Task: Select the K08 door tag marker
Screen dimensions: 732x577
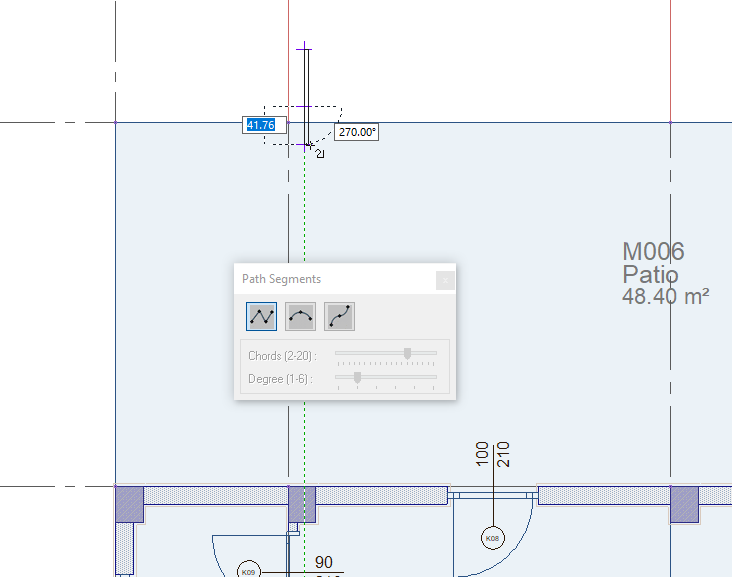Action: pyautogui.click(x=493, y=538)
